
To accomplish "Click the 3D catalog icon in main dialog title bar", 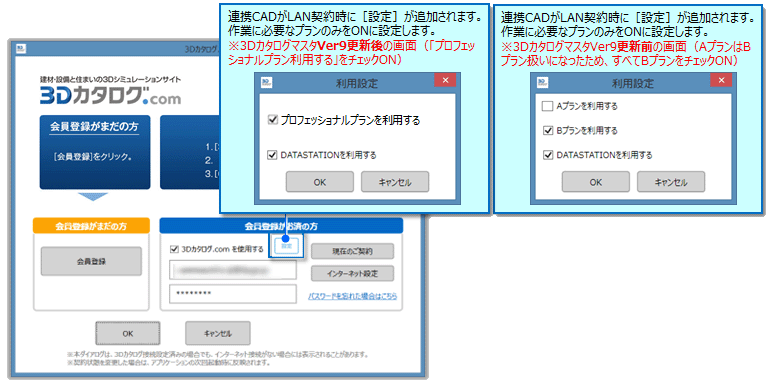I will click(21, 49).
